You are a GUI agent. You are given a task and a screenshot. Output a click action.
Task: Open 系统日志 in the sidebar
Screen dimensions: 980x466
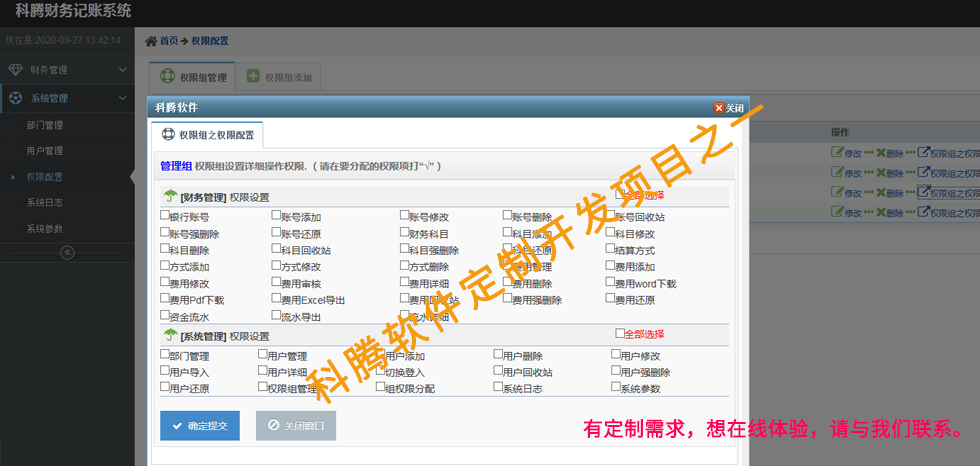tap(45, 203)
